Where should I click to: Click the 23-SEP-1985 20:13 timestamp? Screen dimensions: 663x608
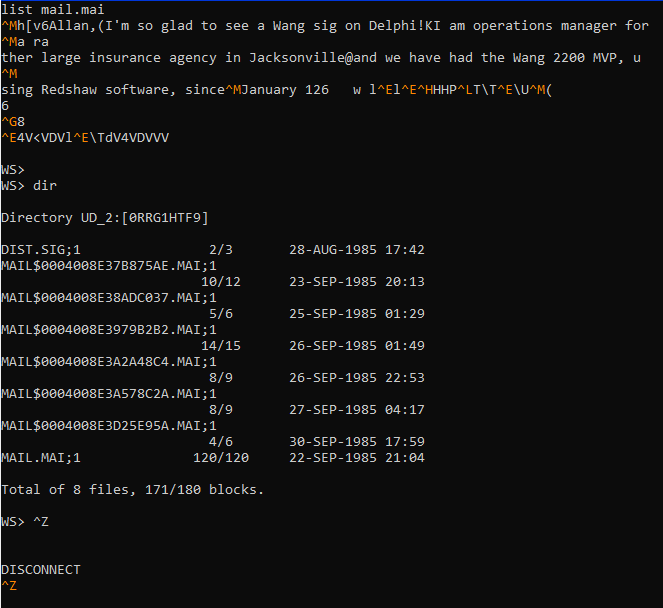point(357,282)
